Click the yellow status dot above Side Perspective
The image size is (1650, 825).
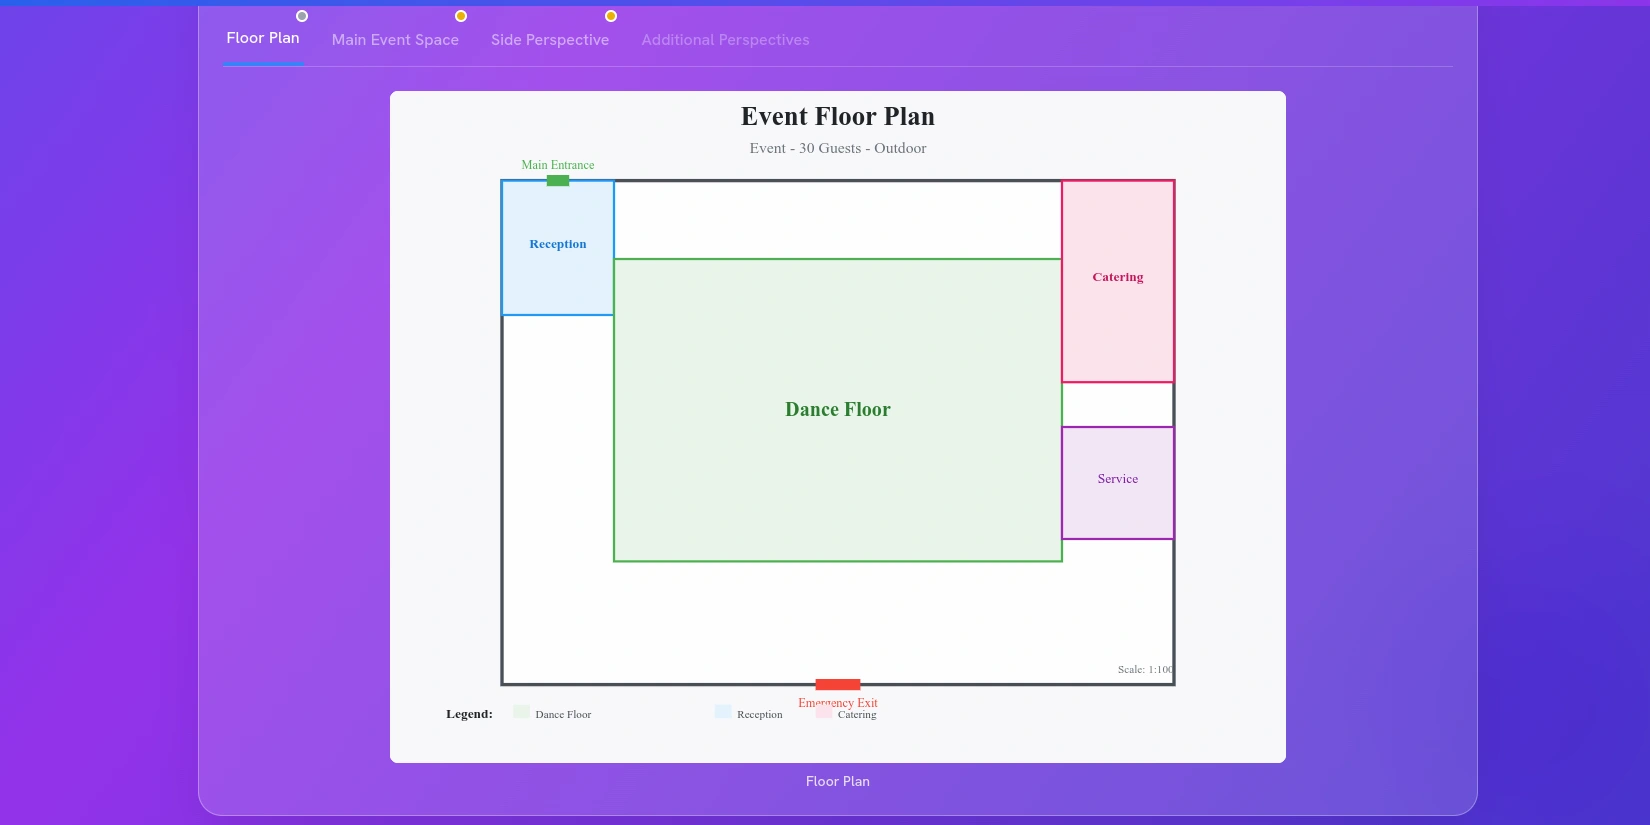point(611,16)
